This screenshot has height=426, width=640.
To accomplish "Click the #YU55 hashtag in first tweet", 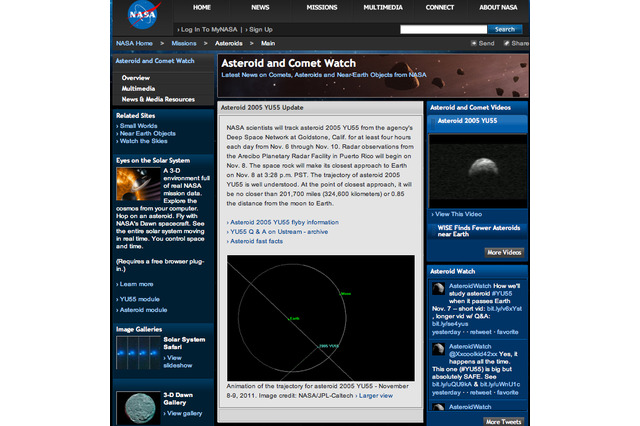I will tap(502, 293).
